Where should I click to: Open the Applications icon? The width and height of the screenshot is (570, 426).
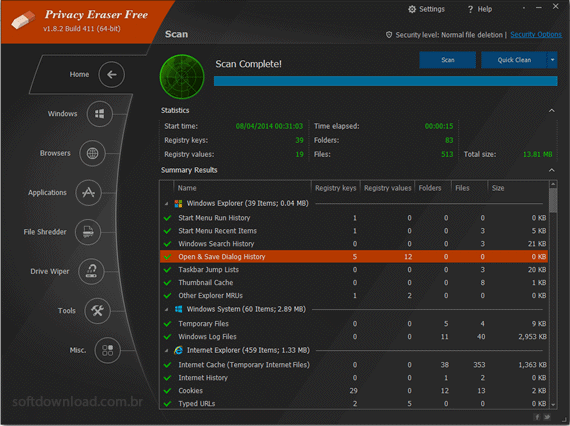tap(88, 193)
